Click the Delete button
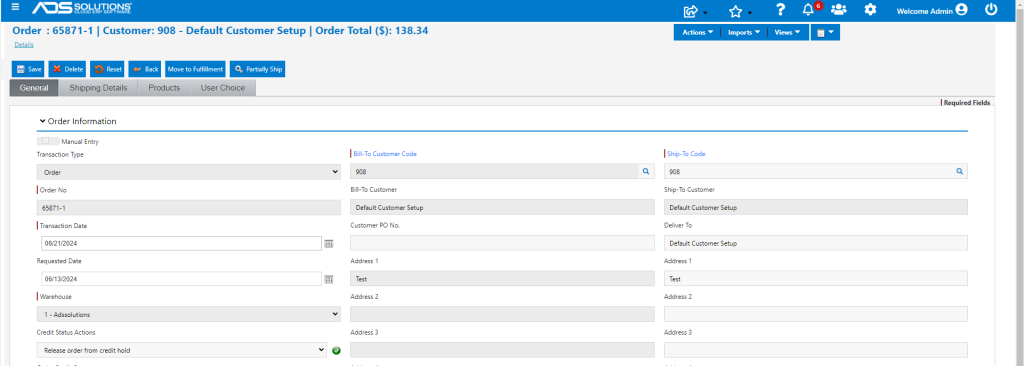This screenshot has height=366, width=1024. click(67, 69)
